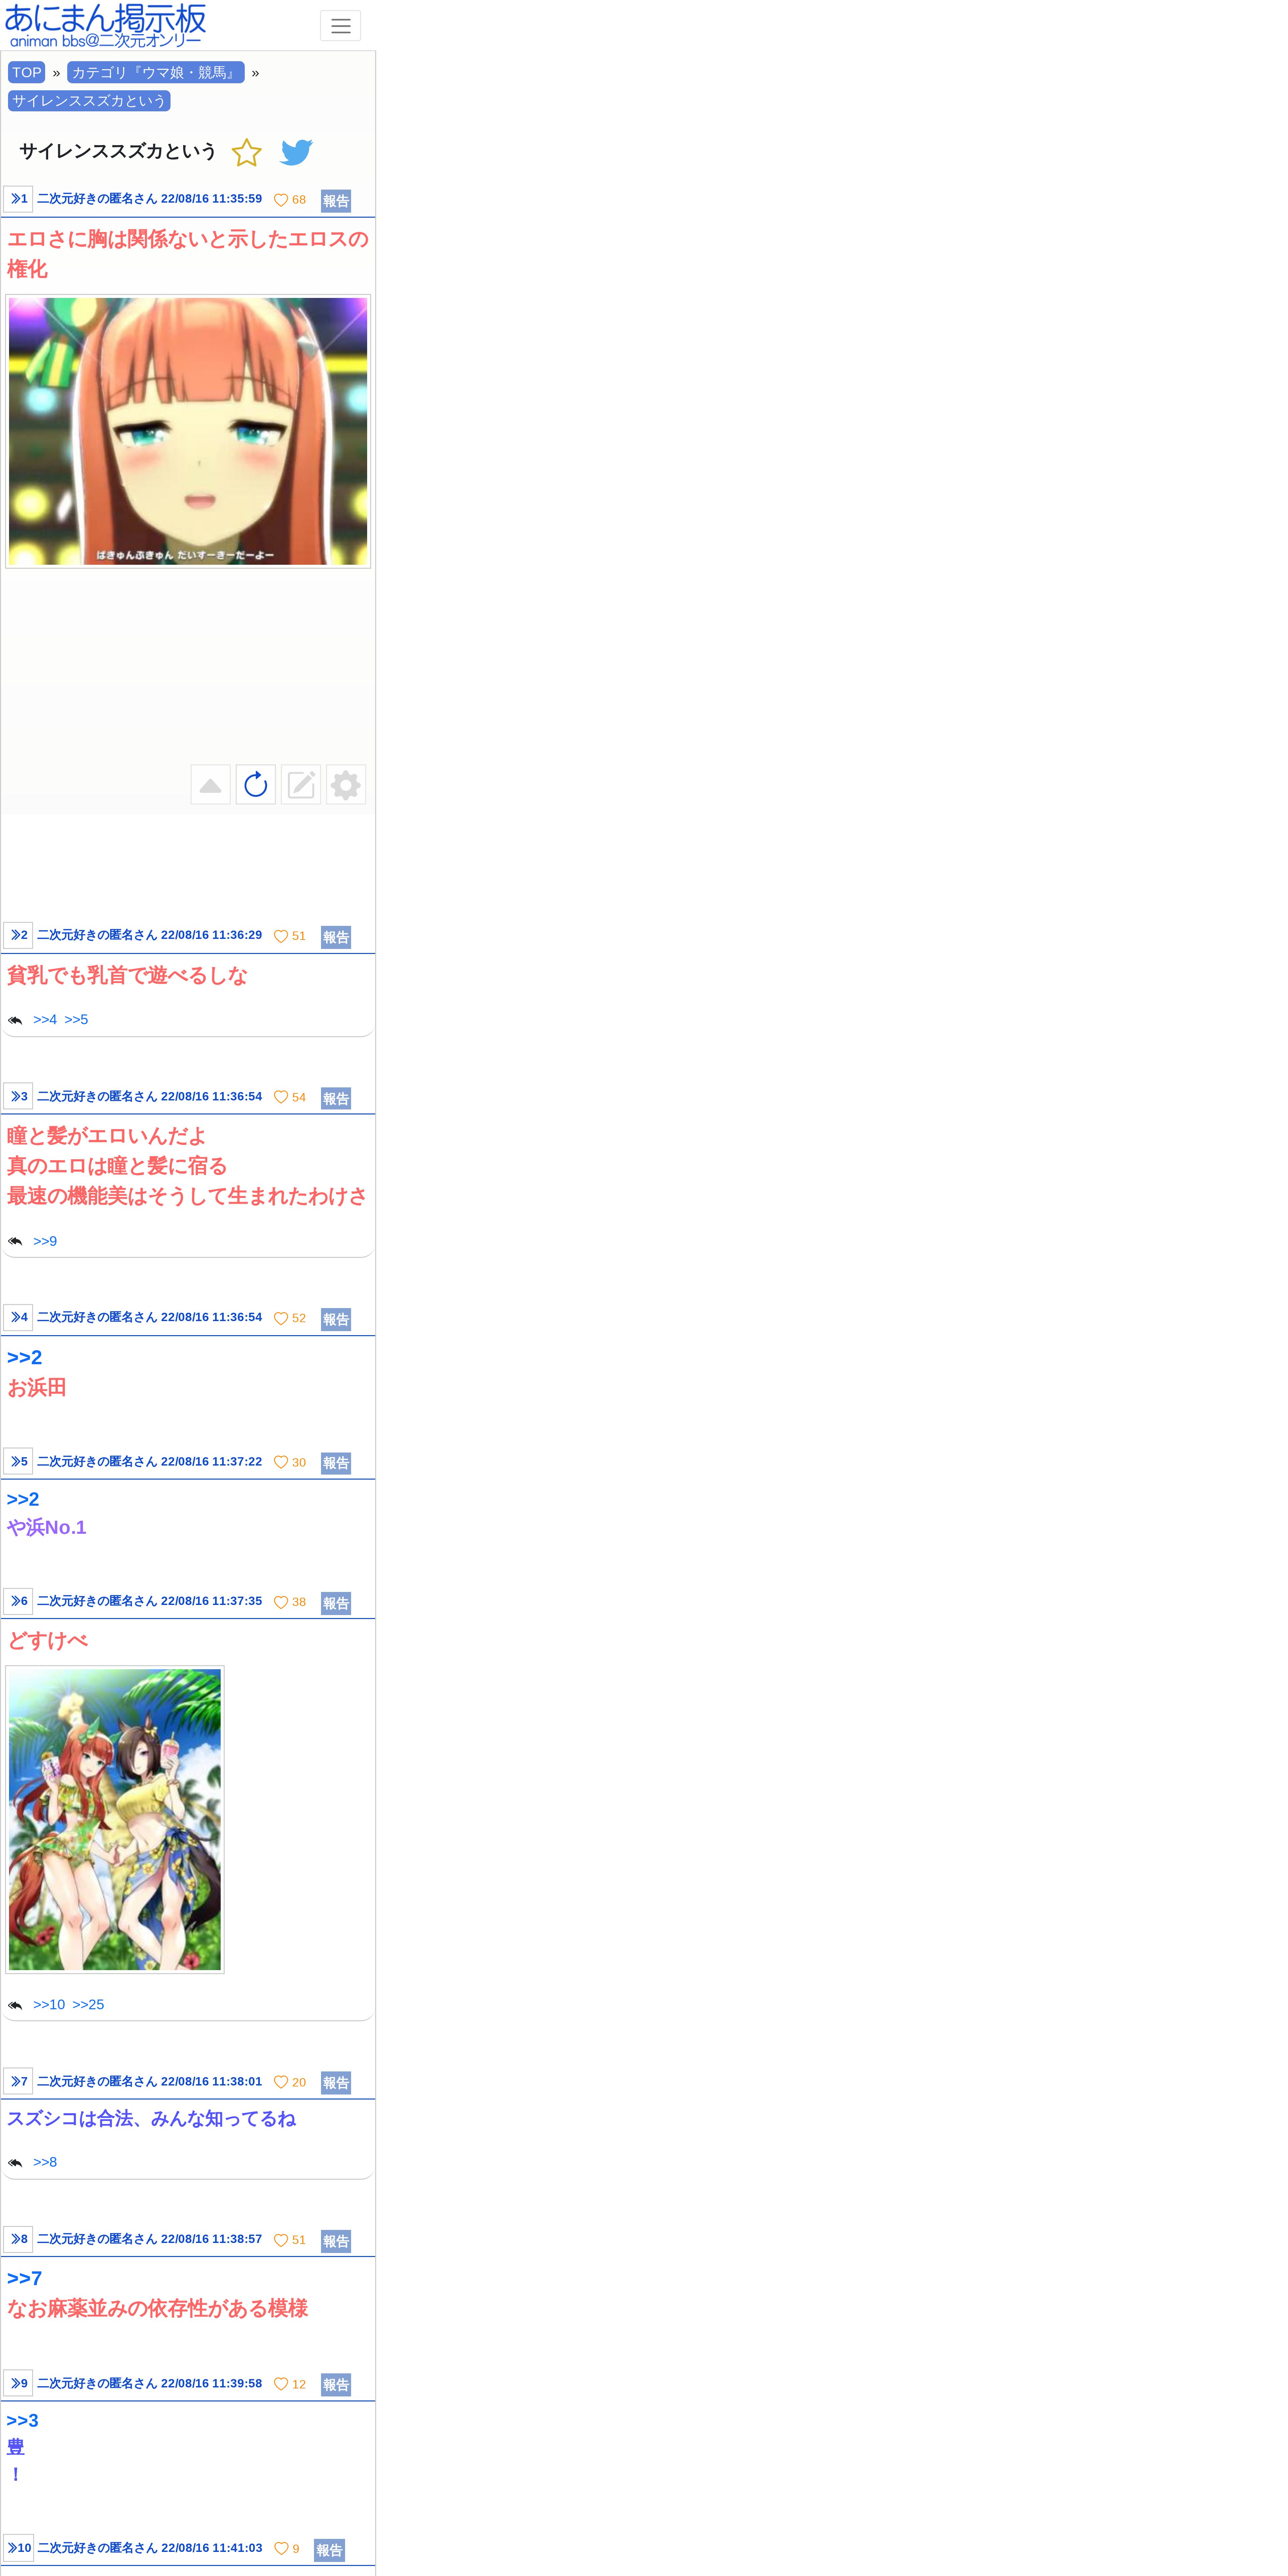1288x2576 pixels.
Task: Open the write post pencil icon
Action: click(301, 785)
